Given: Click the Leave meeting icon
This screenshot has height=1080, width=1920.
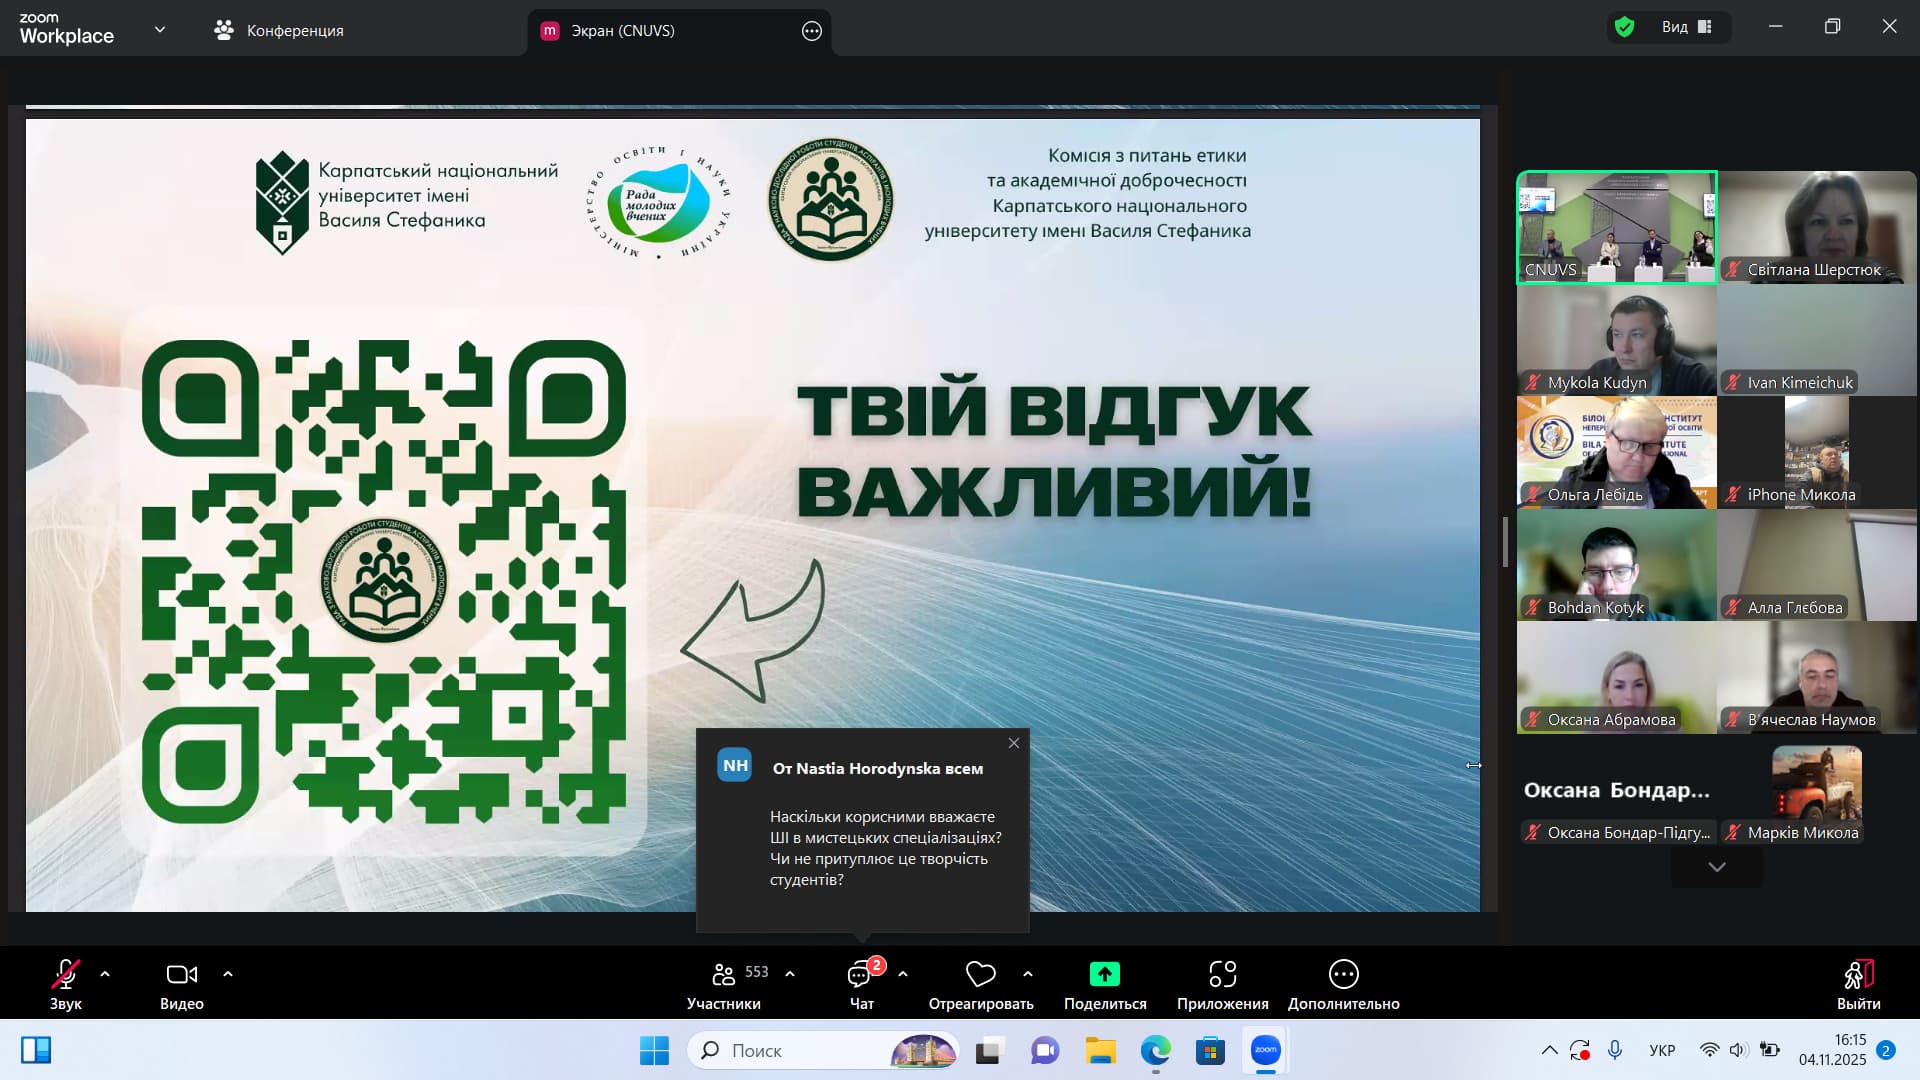Looking at the screenshot, I should click(x=1857, y=974).
